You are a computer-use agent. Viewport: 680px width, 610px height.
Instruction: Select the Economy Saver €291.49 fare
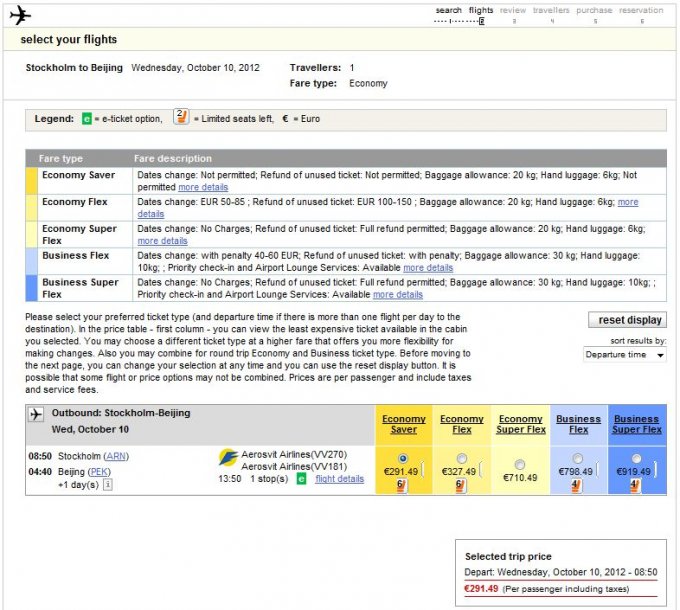point(403,459)
